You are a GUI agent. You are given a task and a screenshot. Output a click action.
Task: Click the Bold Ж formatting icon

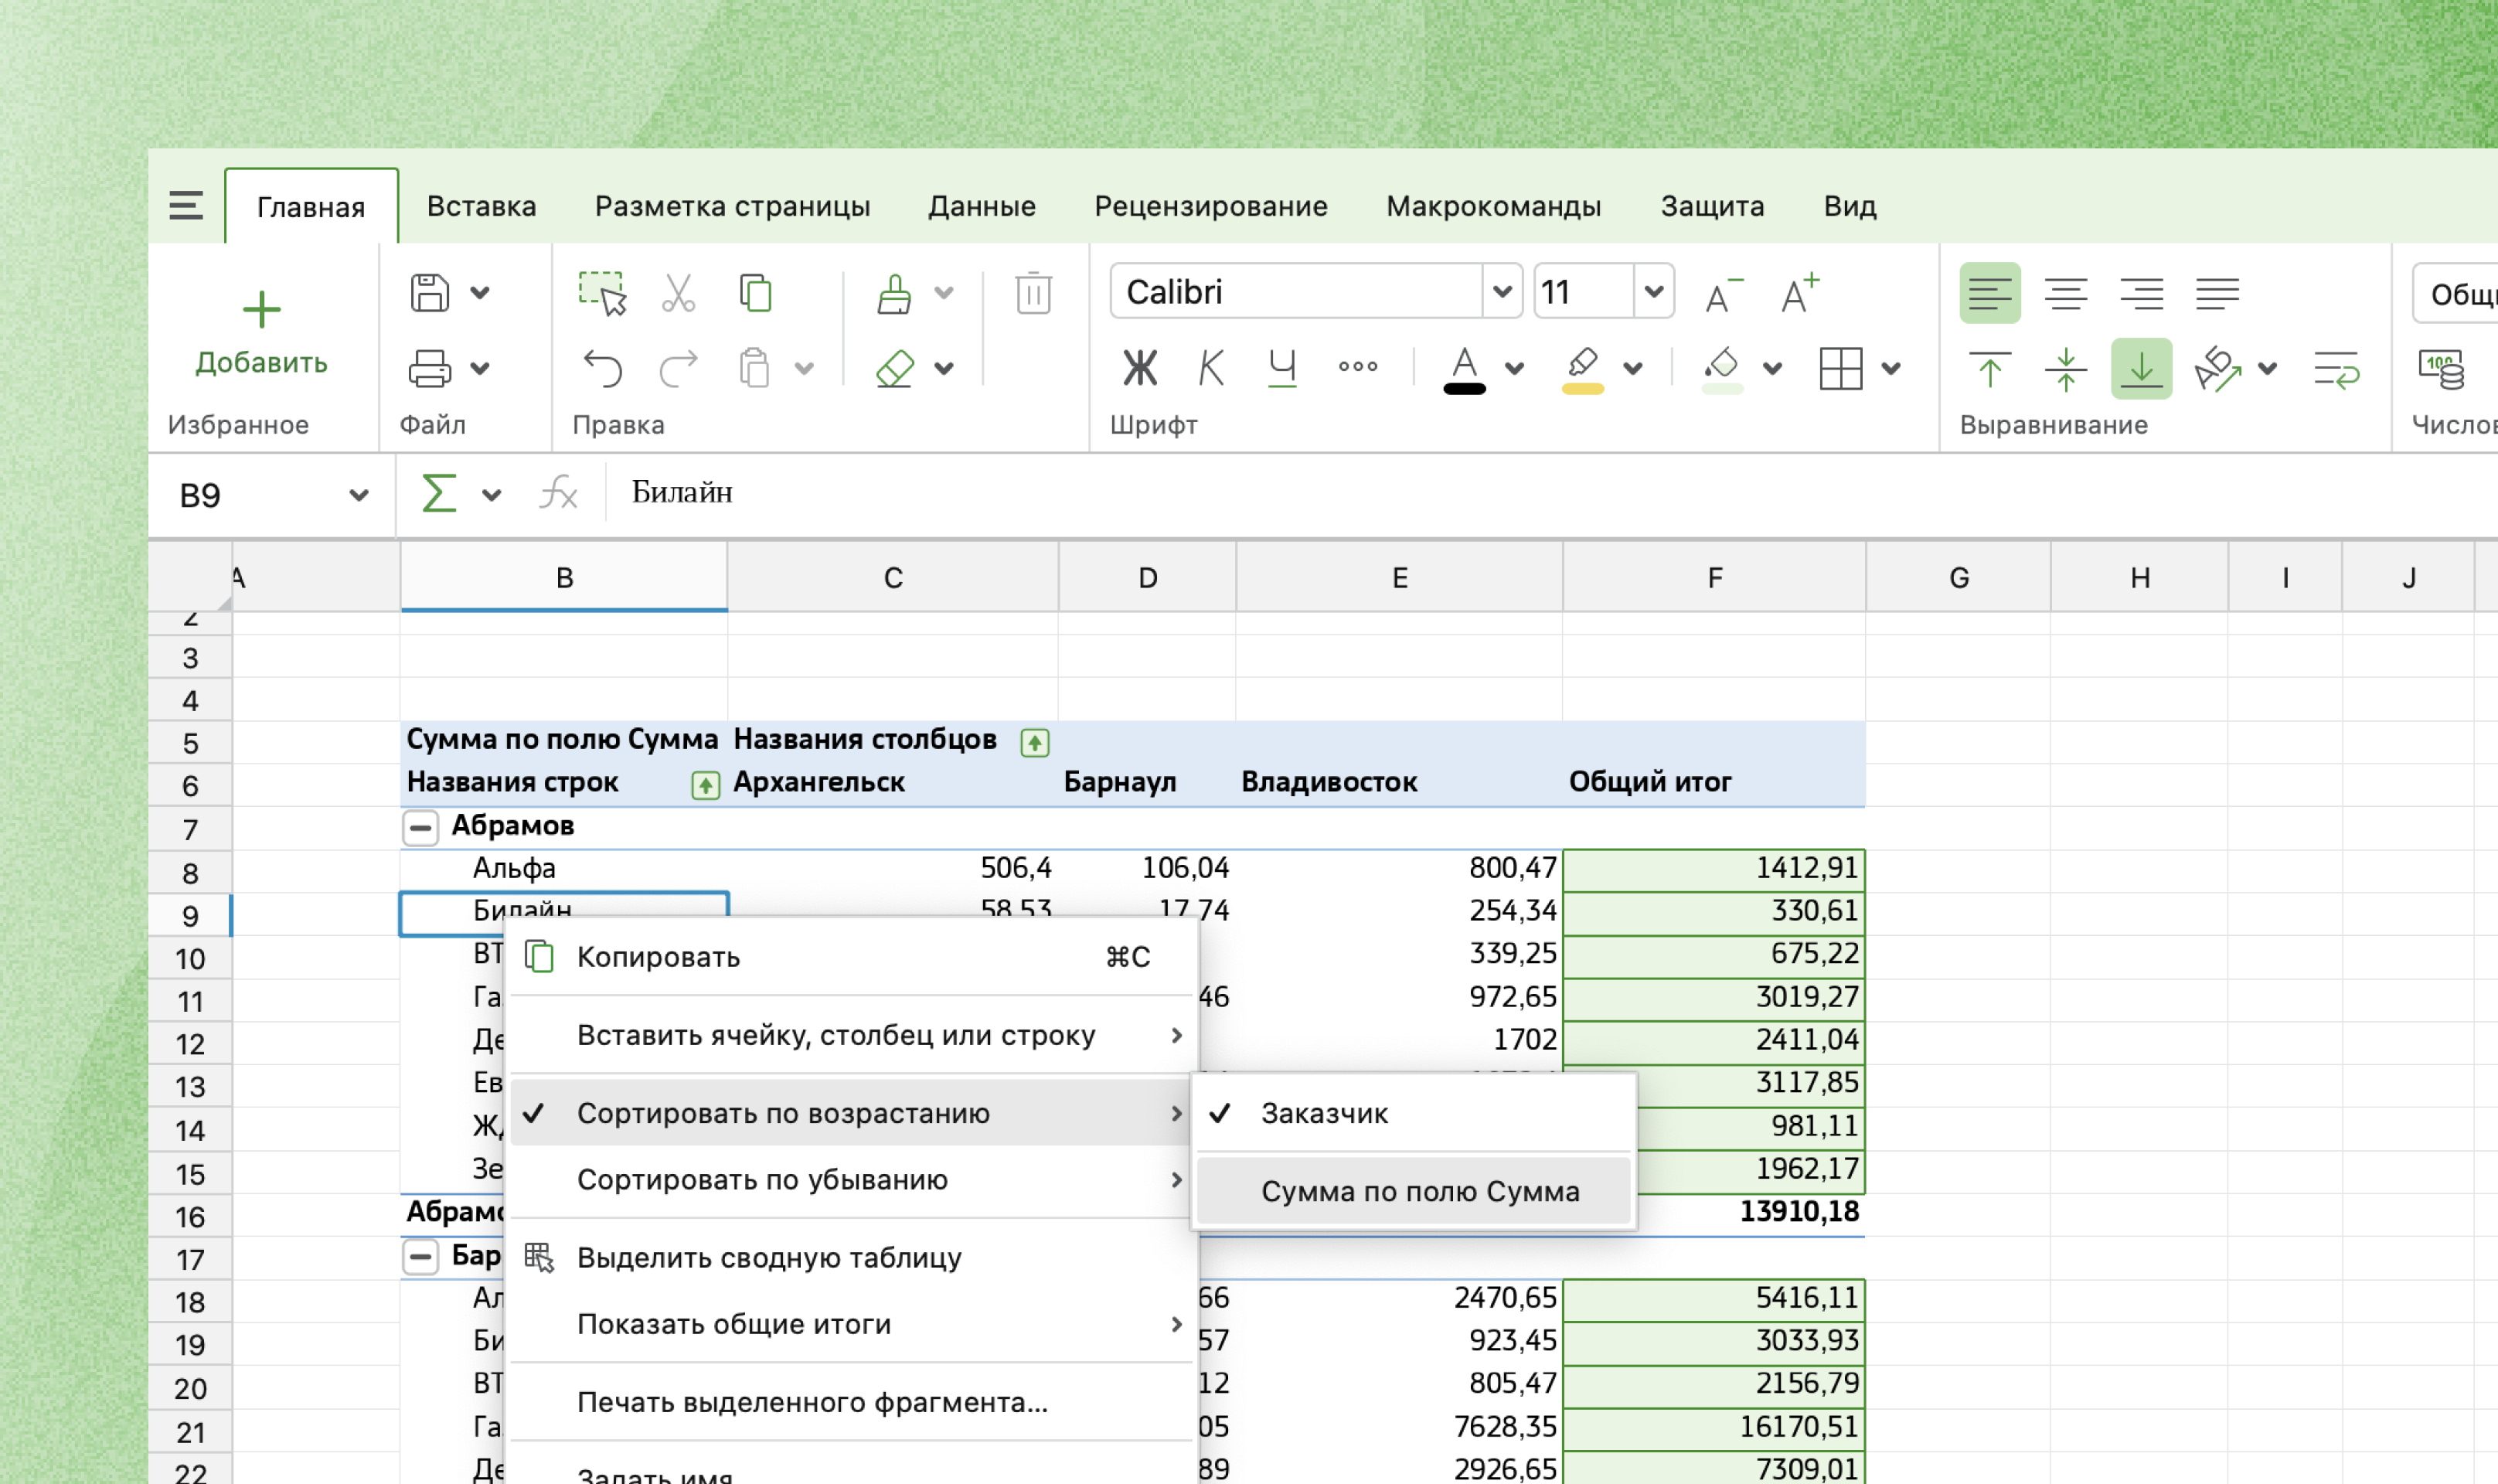click(1139, 368)
